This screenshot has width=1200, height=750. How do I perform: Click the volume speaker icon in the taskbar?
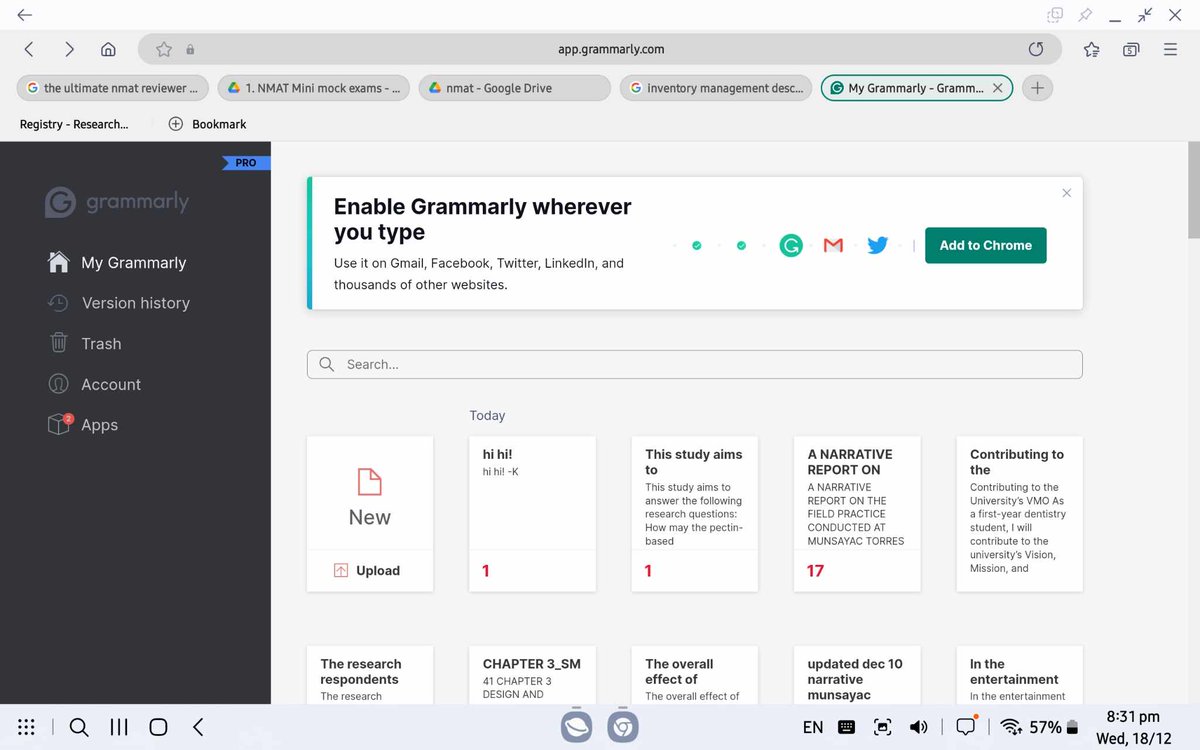(918, 728)
